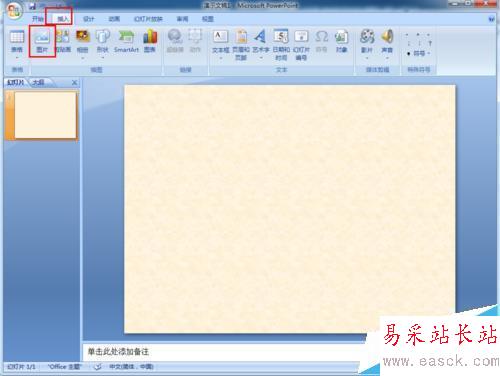This screenshot has height=376, width=500.
Task: Switch the side pane to 大纲 outline
Action: 39,82
